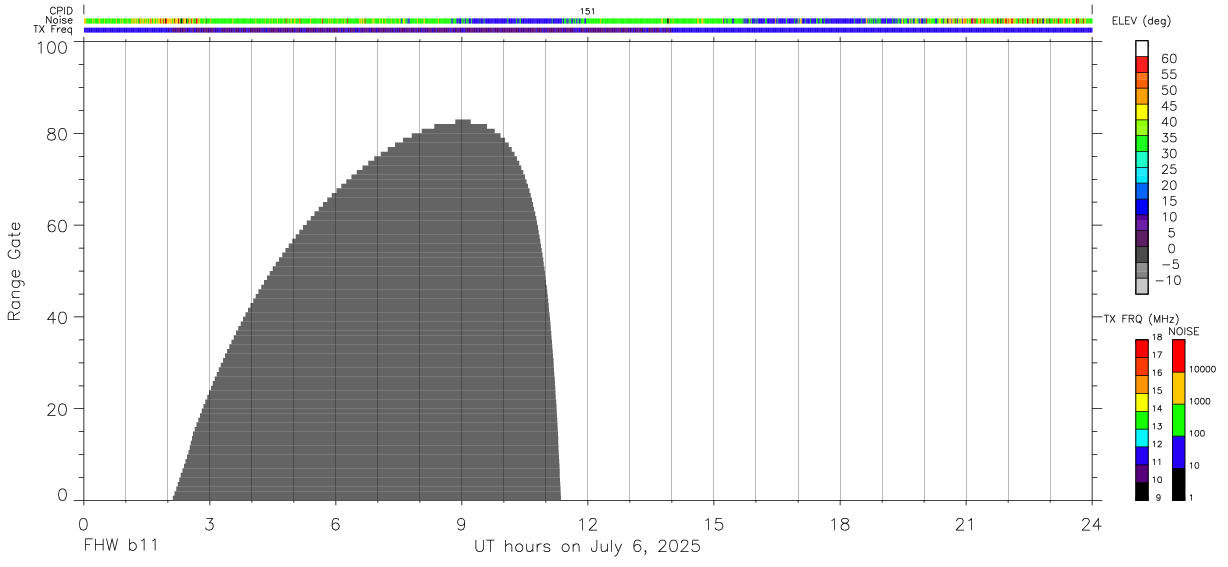Click the x-axis tick label "12"
The height and width of the screenshot is (567, 1228).
pyautogui.click(x=587, y=525)
